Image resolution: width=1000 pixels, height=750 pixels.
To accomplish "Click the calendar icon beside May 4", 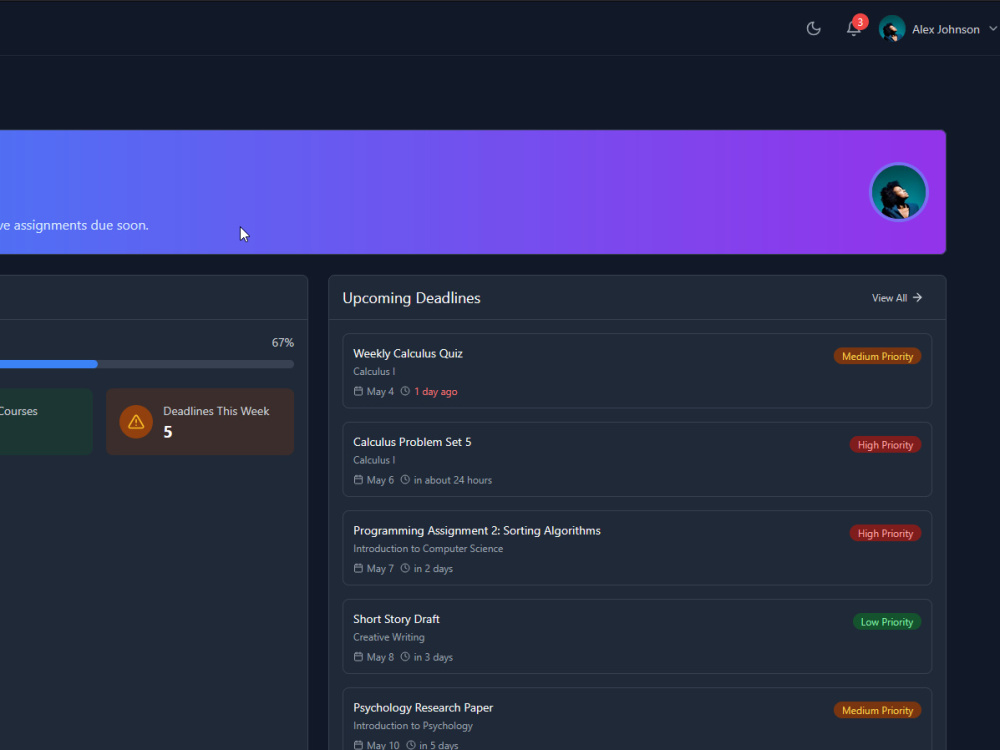I will click(358, 392).
